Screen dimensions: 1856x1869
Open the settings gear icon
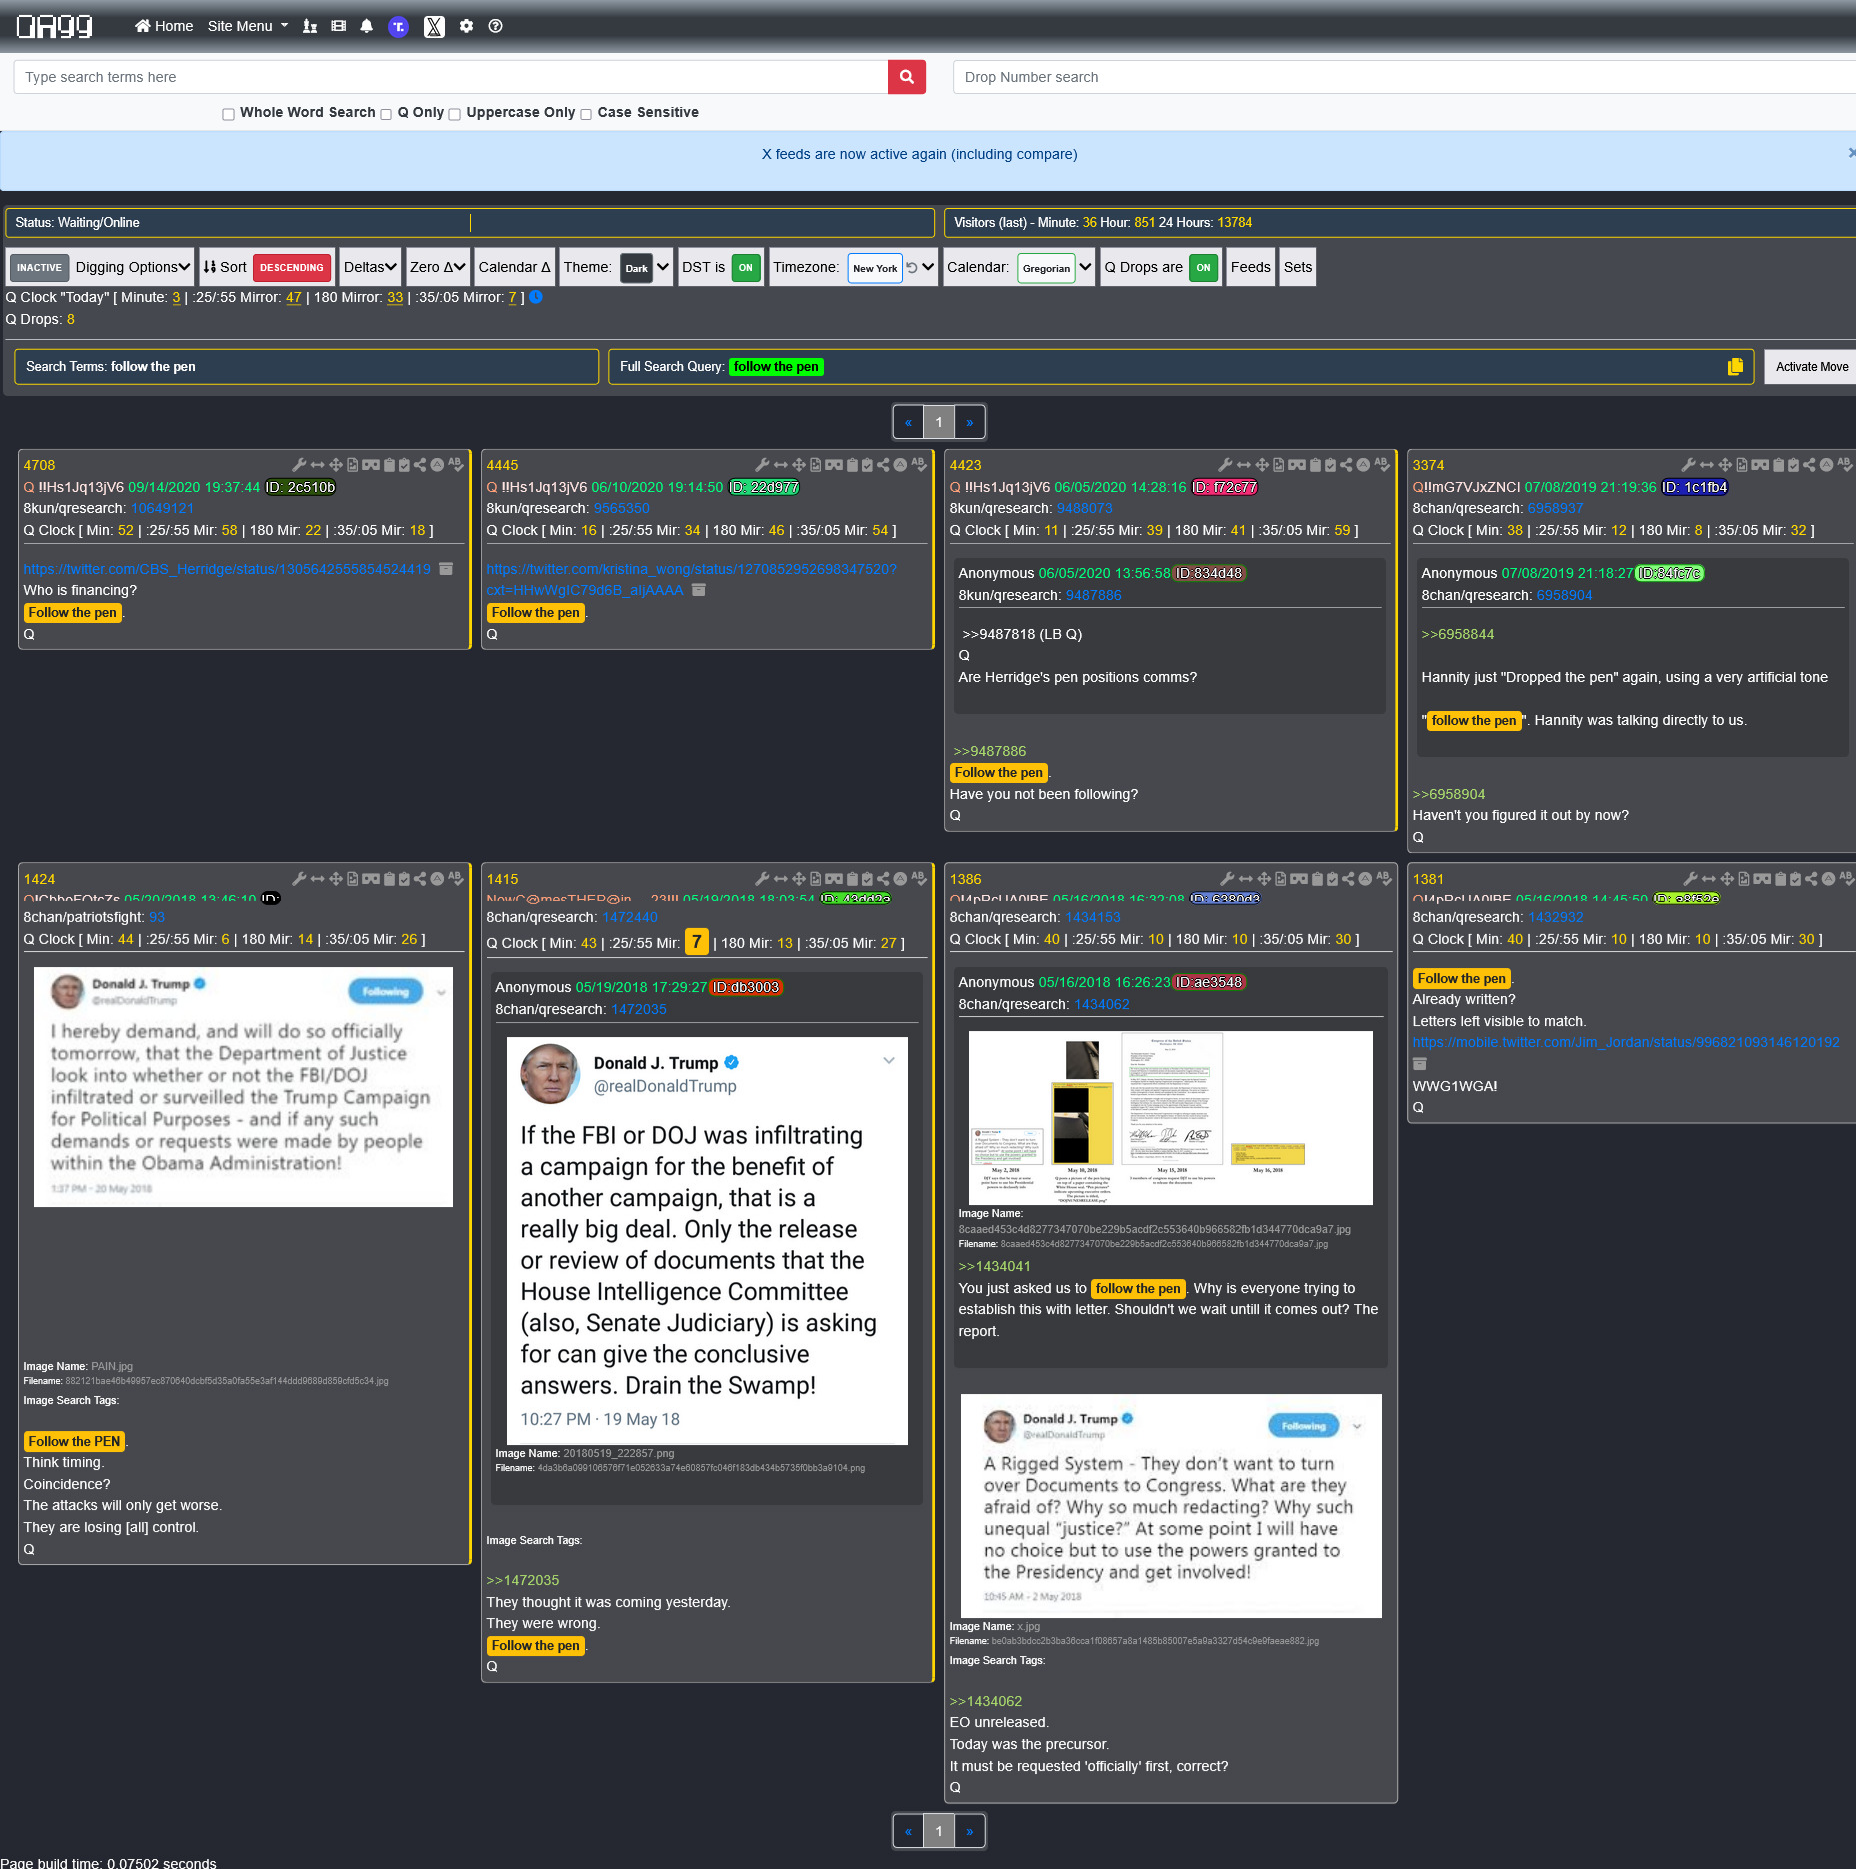(x=466, y=26)
